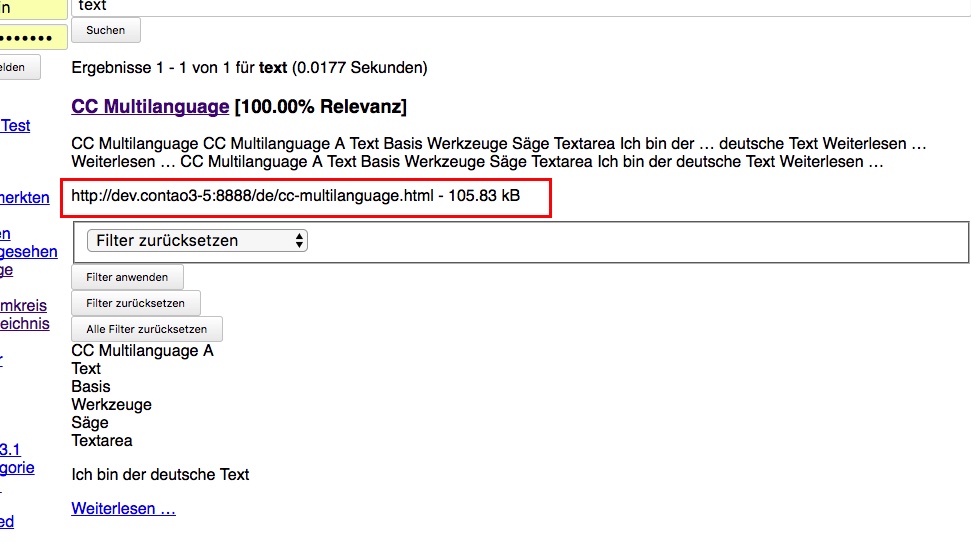Open the sidebar link '3.1'
The image size is (971, 546).
[10, 450]
